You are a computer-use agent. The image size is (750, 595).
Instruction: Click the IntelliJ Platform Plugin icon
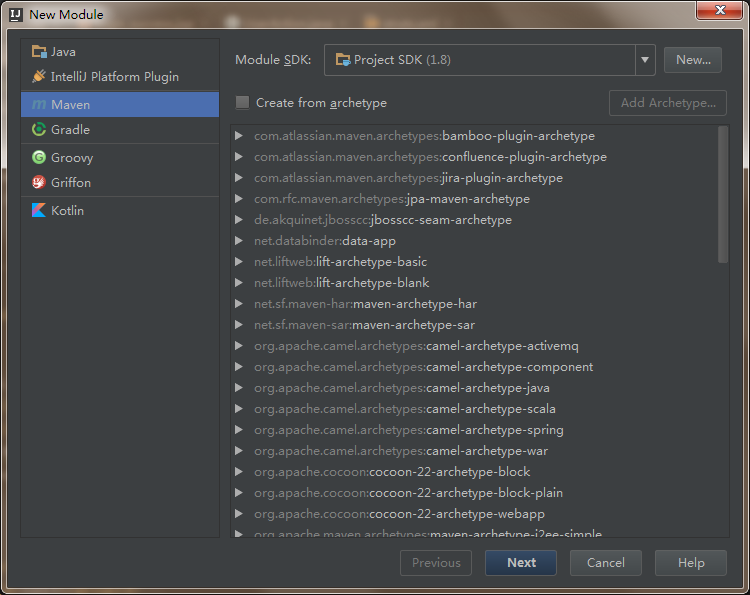39,76
